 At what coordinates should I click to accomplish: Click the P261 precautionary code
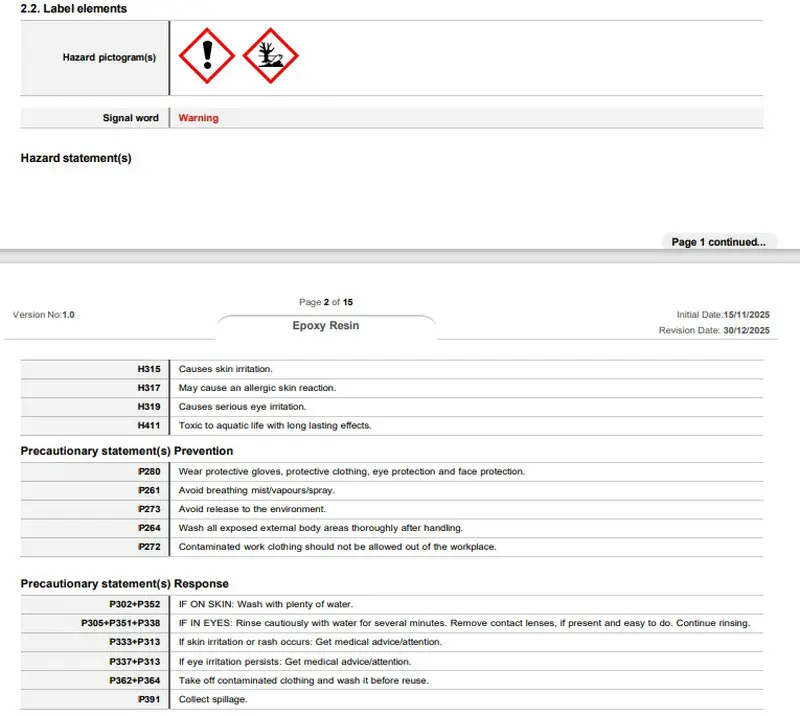coord(149,490)
